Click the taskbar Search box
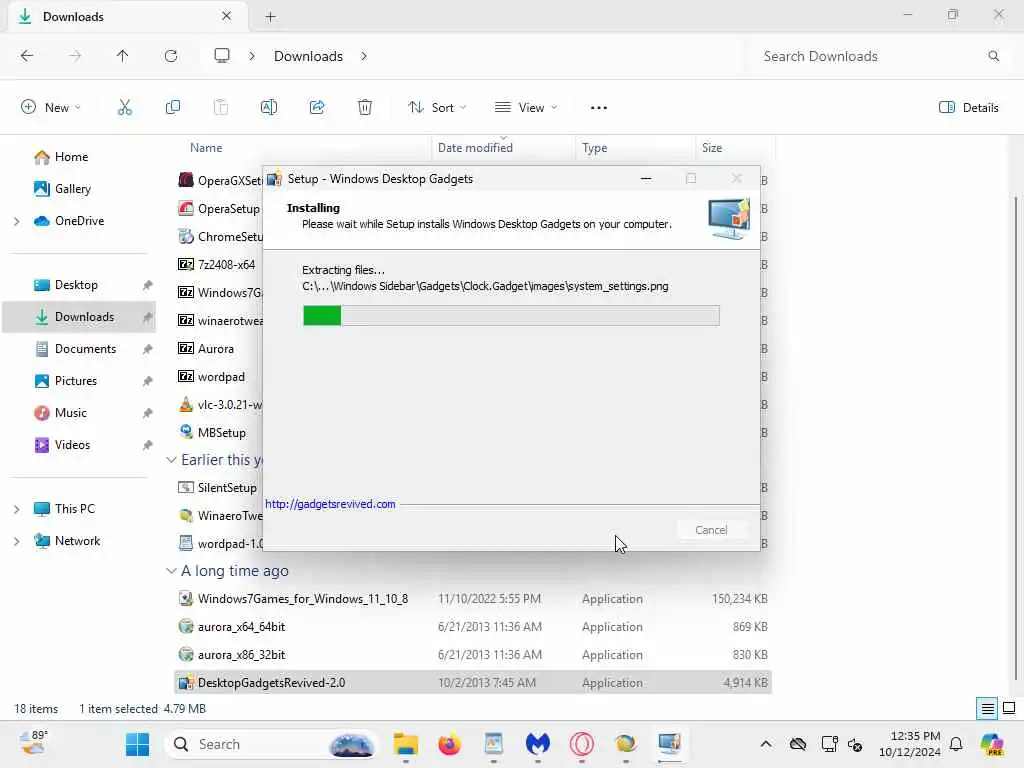 point(272,744)
